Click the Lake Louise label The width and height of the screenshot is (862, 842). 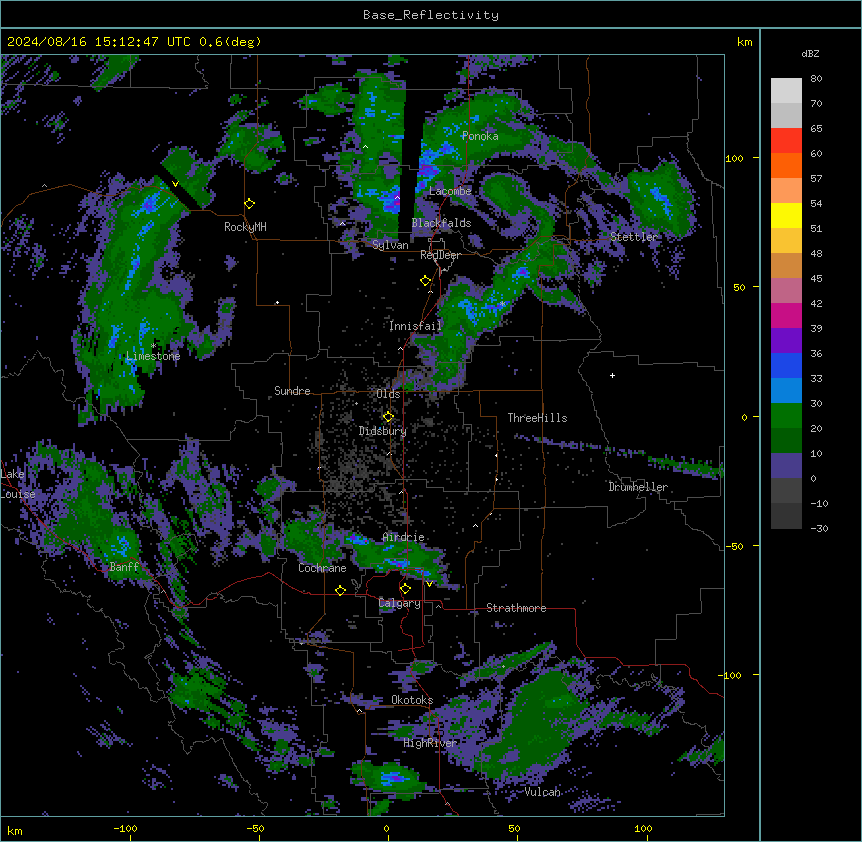coord(16,484)
